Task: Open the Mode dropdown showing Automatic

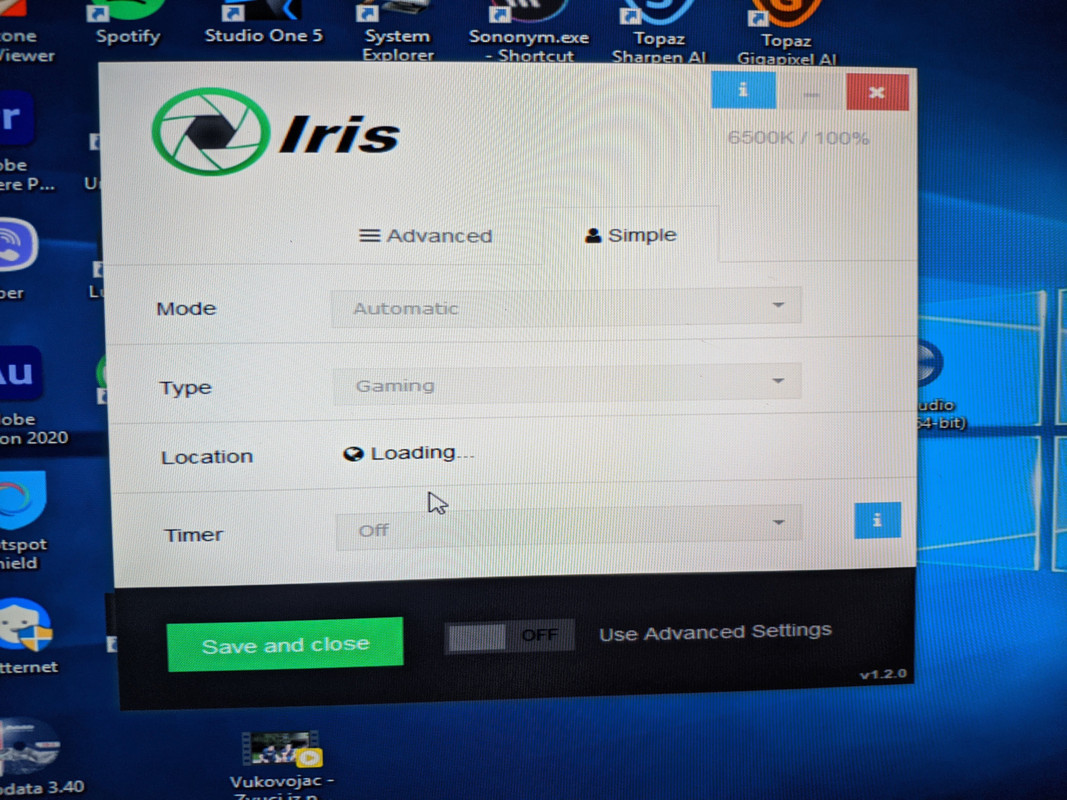Action: (x=565, y=308)
